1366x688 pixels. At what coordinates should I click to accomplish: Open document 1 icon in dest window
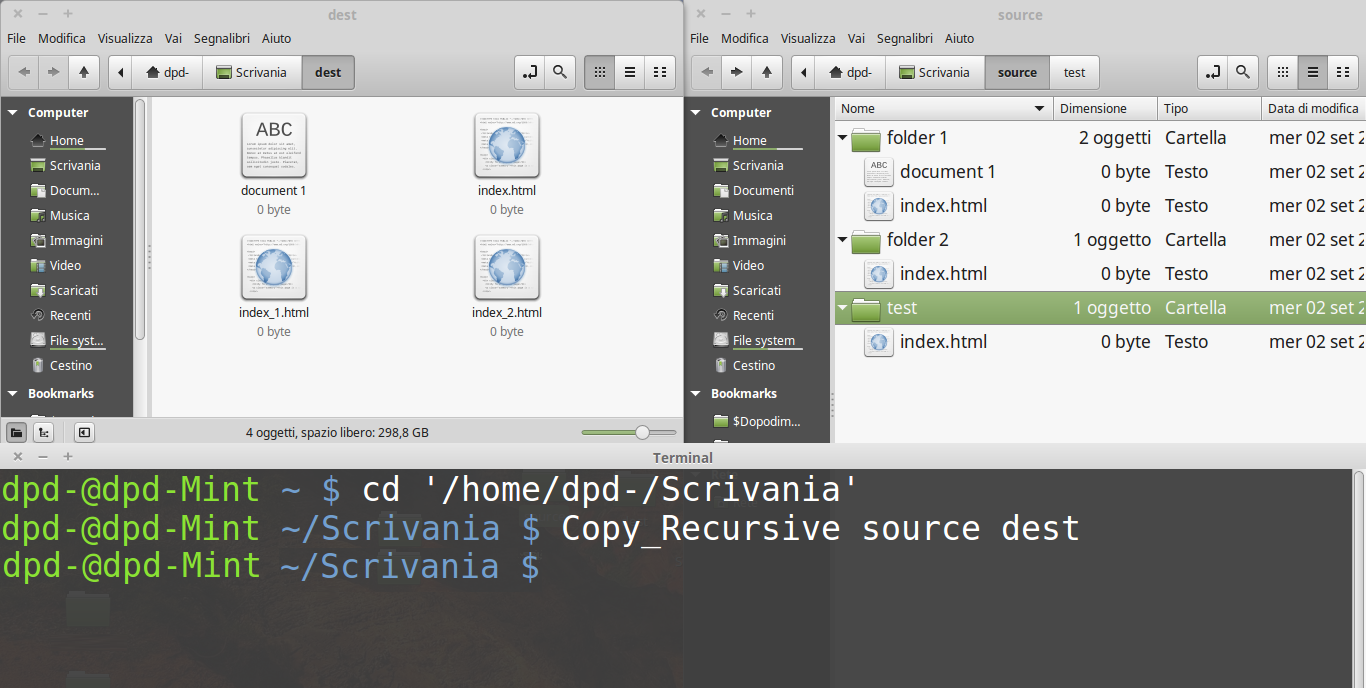pyautogui.click(x=274, y=144)
